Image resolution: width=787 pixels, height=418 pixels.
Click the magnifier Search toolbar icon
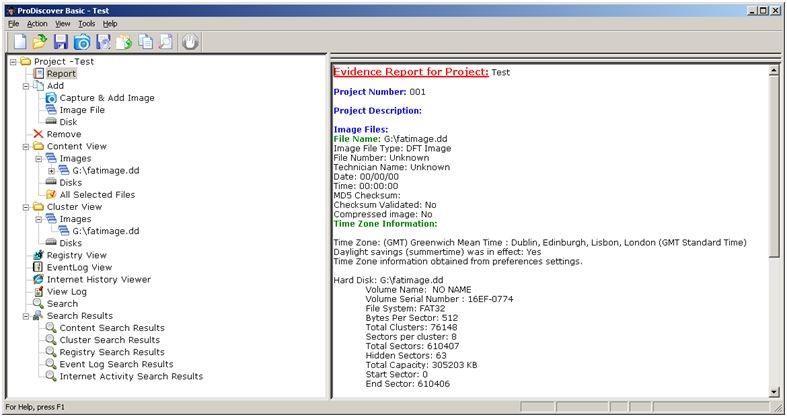coord(166,42)
